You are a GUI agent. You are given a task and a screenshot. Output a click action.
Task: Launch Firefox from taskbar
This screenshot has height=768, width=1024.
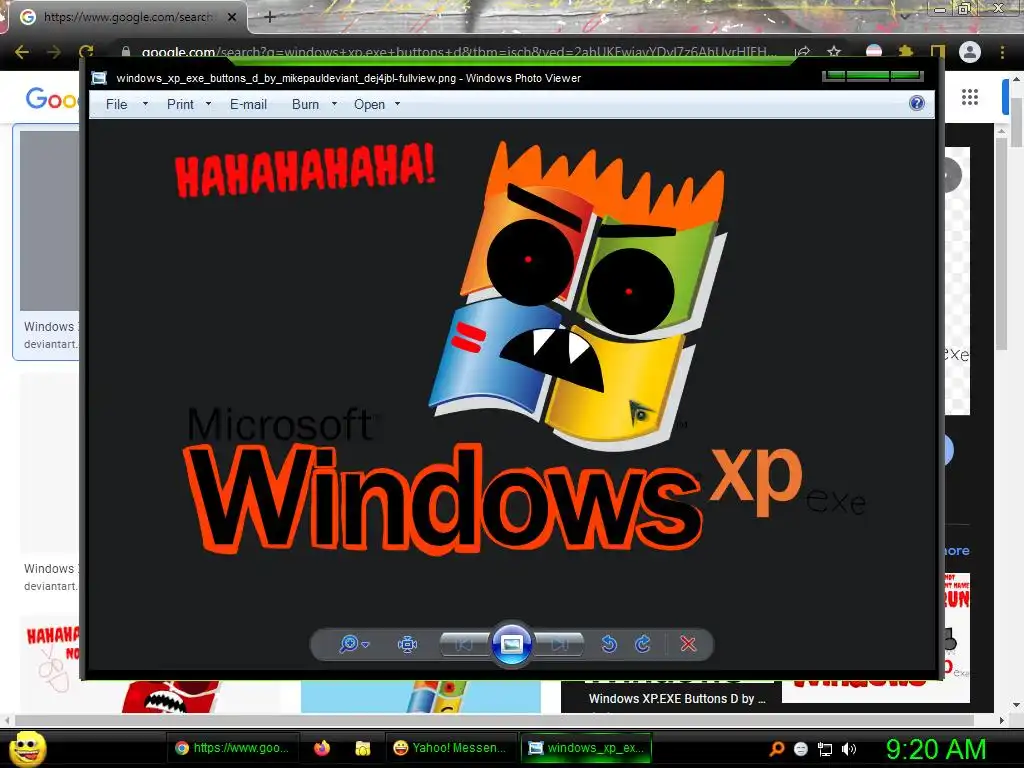point(321,748)
